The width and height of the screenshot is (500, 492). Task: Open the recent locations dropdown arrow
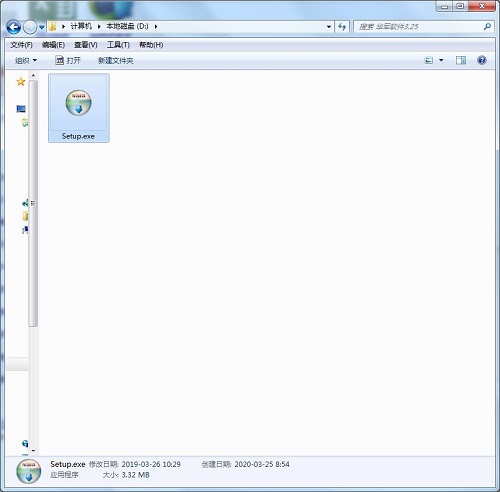tap(41, 27)
